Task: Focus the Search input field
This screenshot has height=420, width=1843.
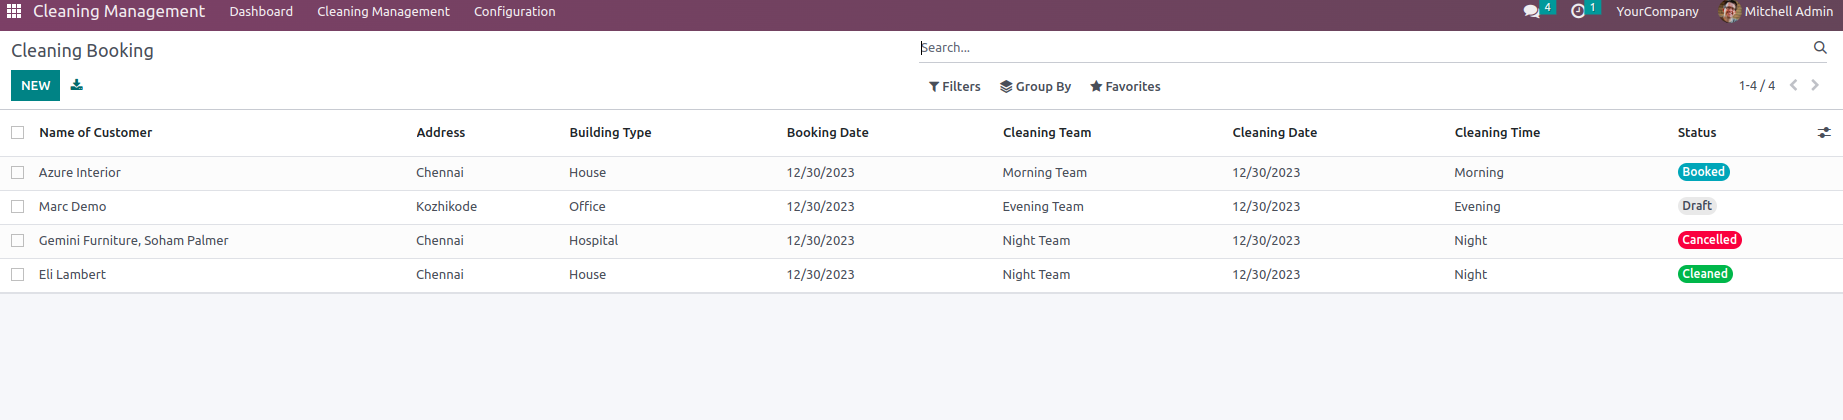Action: 1360,47
